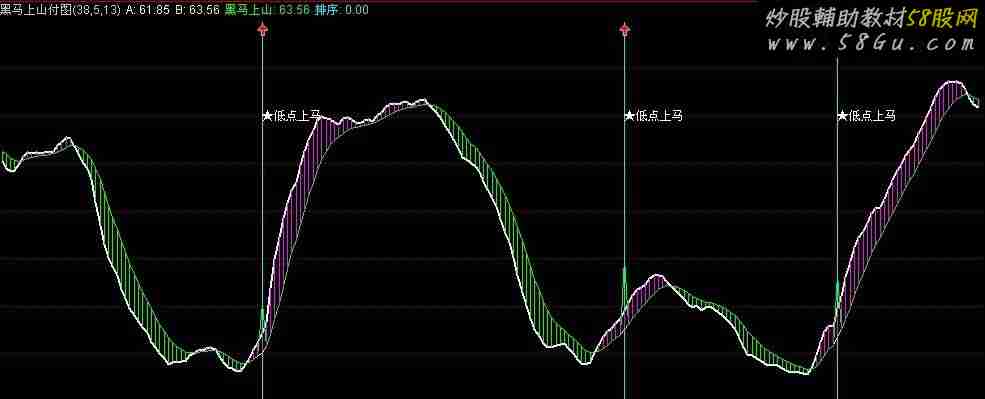Click the green 黑马上山 63.56 value label

266,10
